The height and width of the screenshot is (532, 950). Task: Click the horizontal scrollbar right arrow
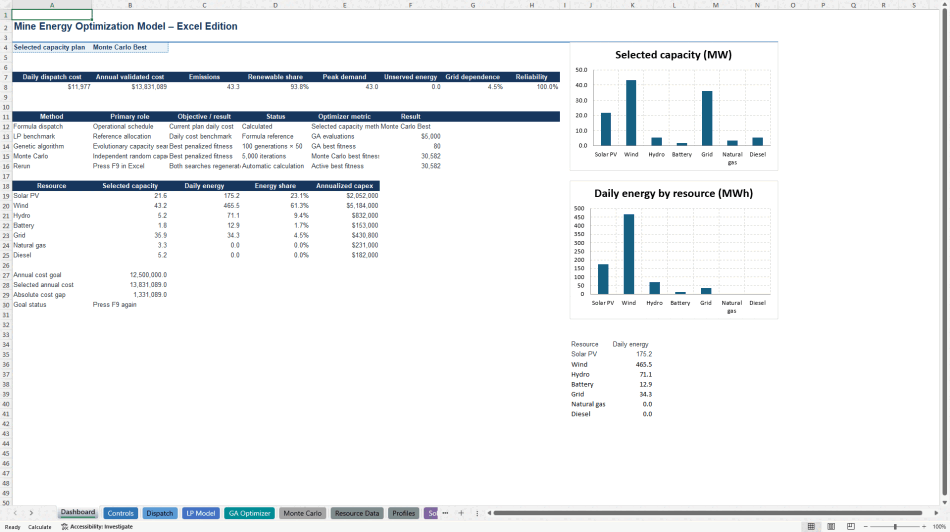click(x=936, y=513)
